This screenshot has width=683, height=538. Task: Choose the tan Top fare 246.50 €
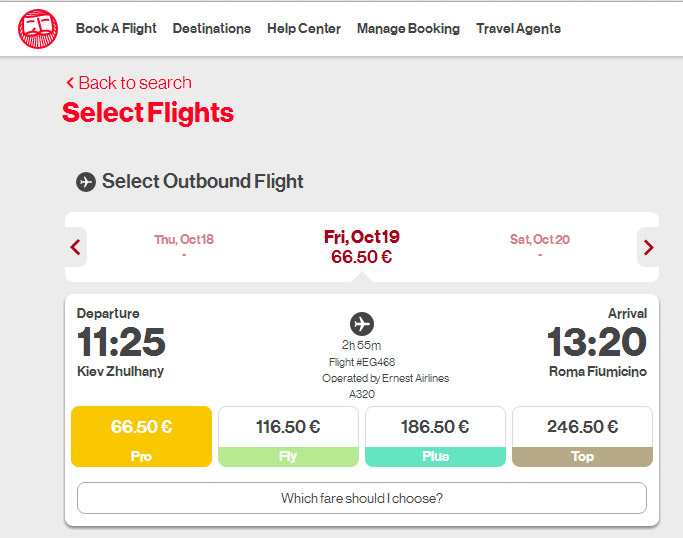point(582,436)
